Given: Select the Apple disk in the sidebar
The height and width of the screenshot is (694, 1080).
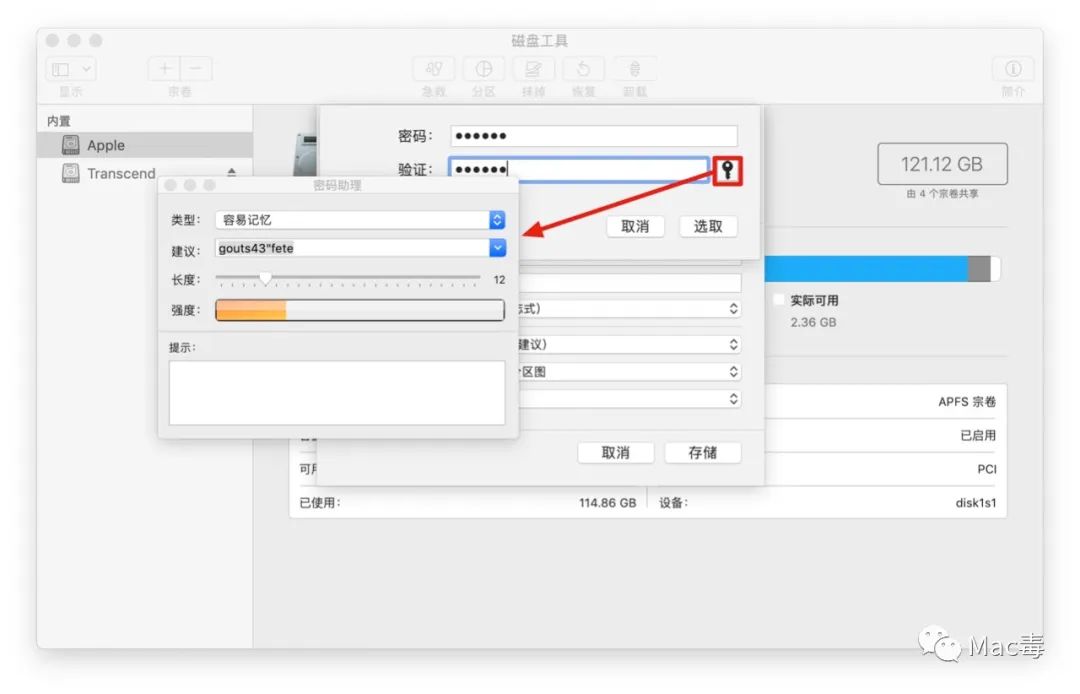Looking at the screenshot, I should tap(105, 145).
